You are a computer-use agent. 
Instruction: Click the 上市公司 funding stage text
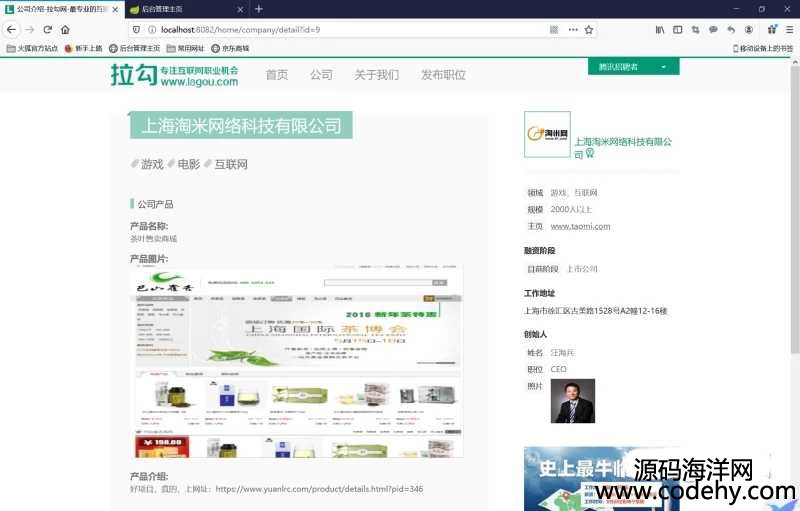coord(582,269)
